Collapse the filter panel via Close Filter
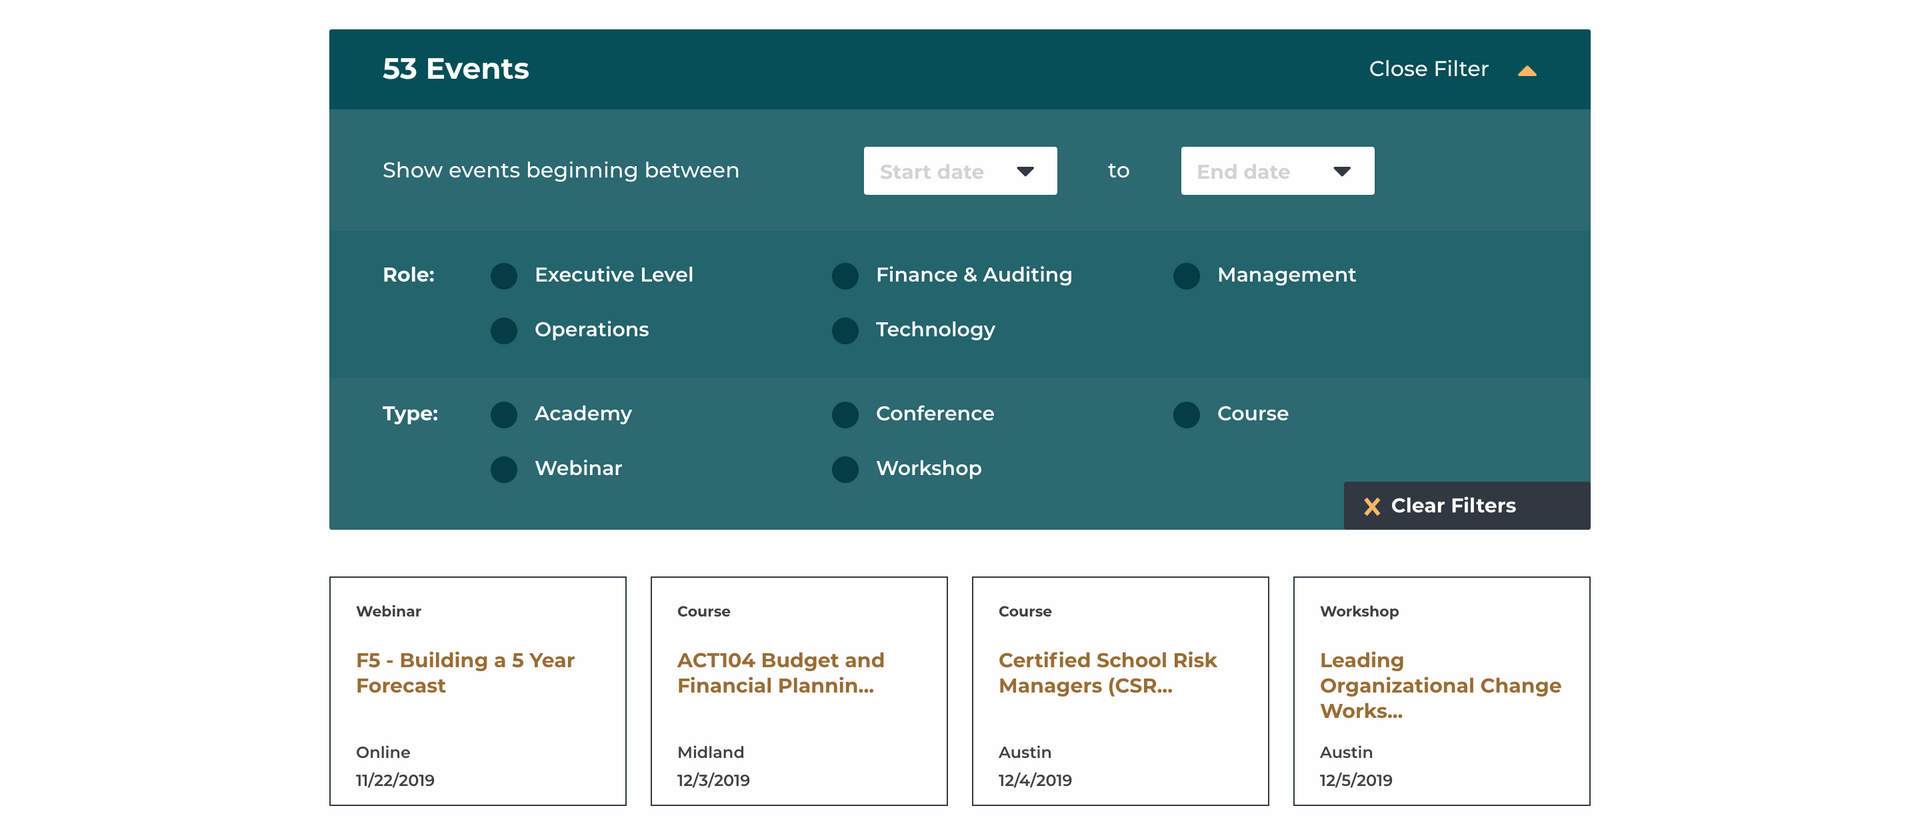1920x826 pixels. point(1428,69)
